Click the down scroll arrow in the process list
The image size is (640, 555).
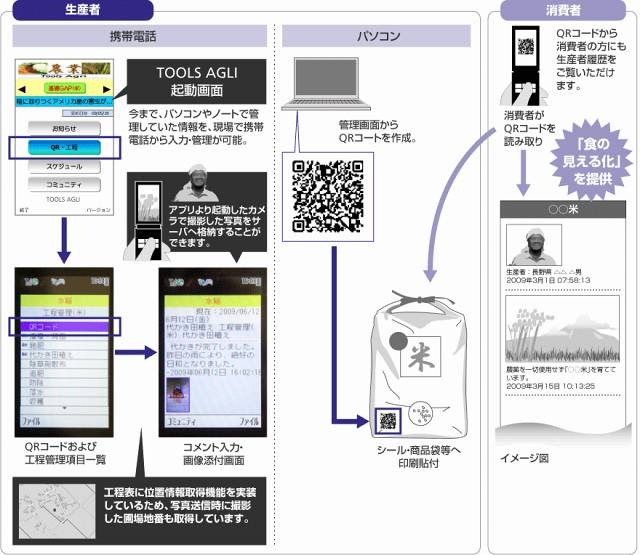coord(64,408)
